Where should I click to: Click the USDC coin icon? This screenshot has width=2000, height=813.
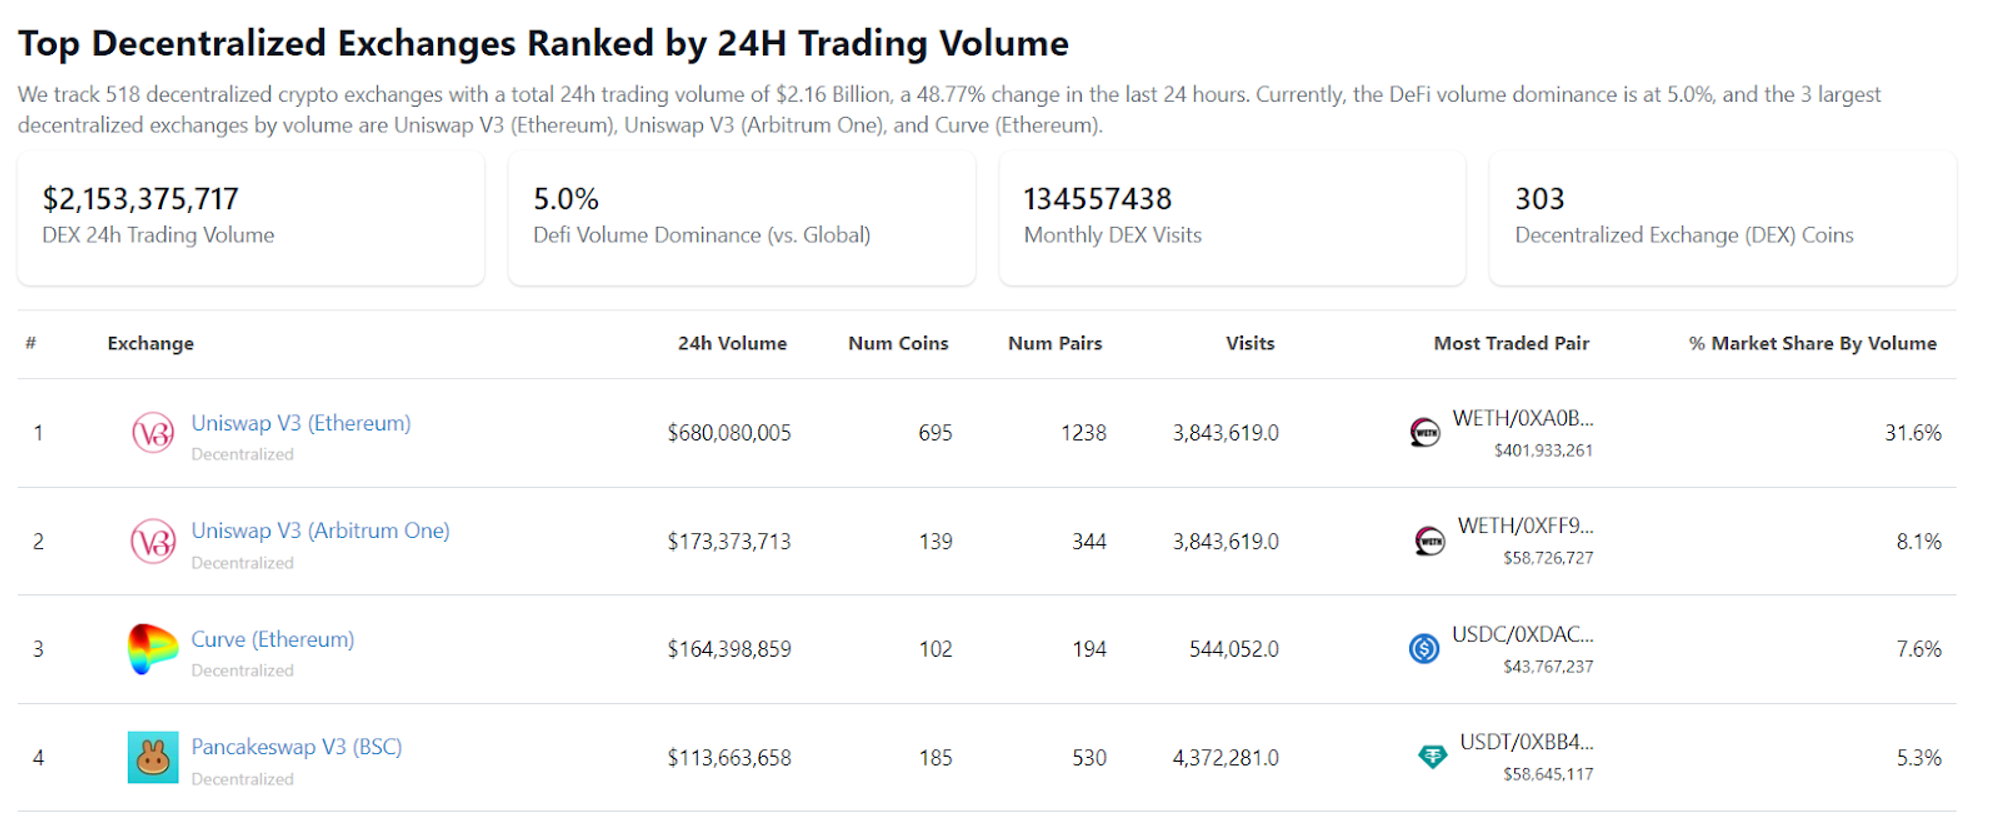point(1424,649)
